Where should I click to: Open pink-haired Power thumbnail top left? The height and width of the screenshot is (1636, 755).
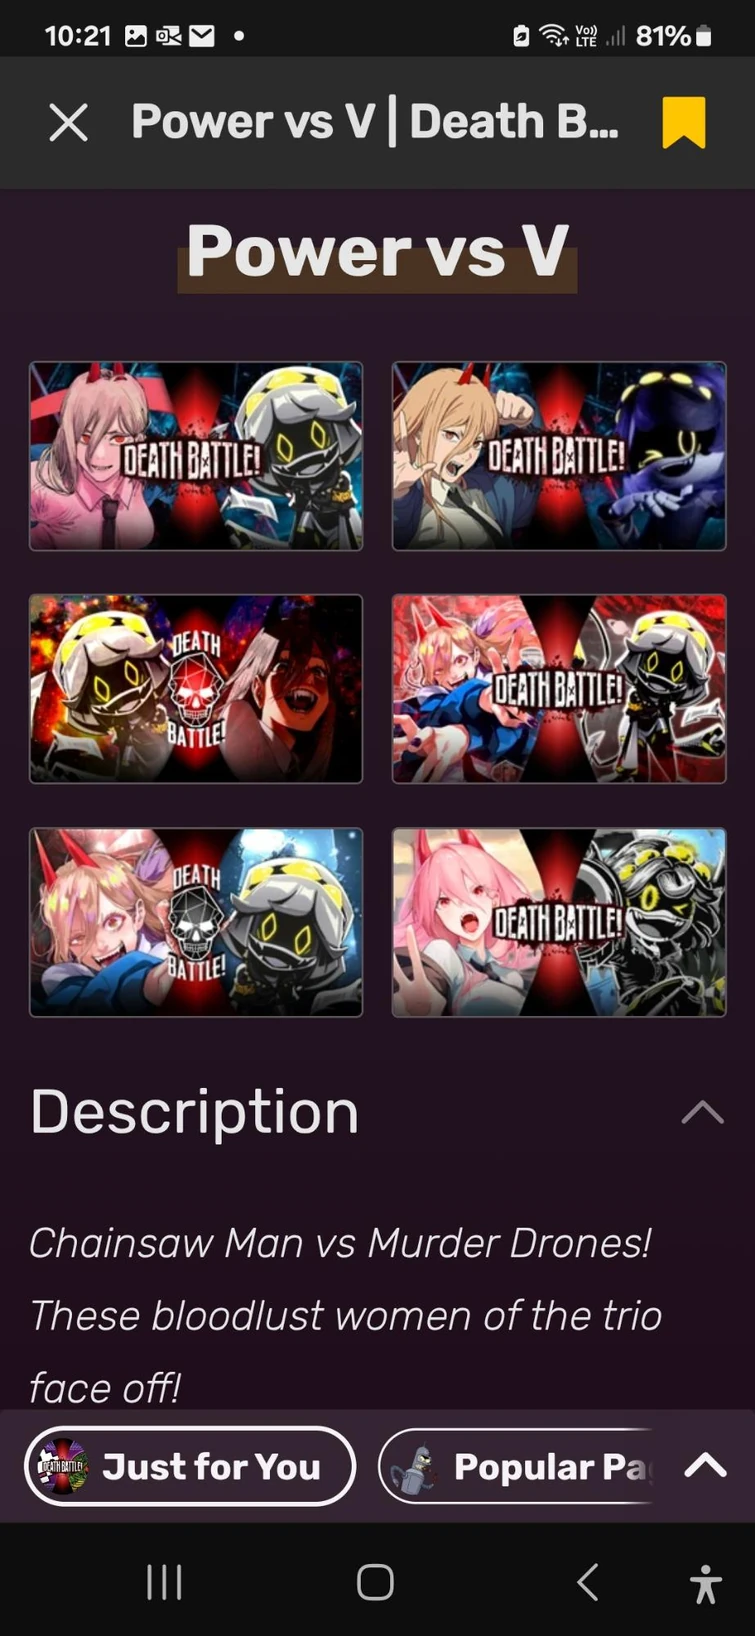click(196, 456)
